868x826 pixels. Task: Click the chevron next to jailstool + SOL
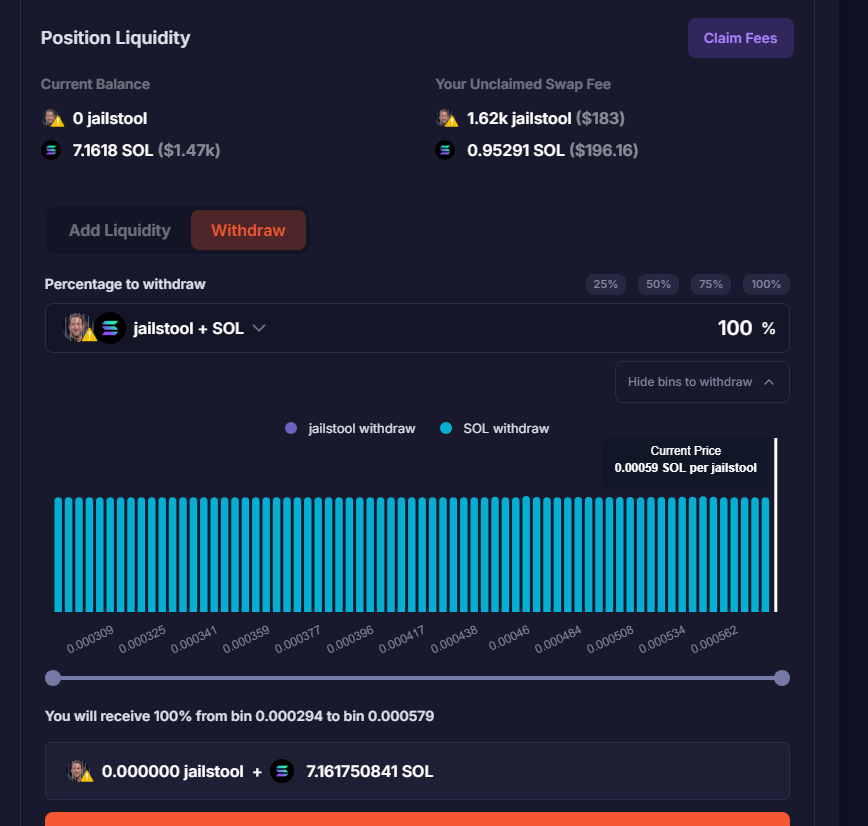click(259, 328)
